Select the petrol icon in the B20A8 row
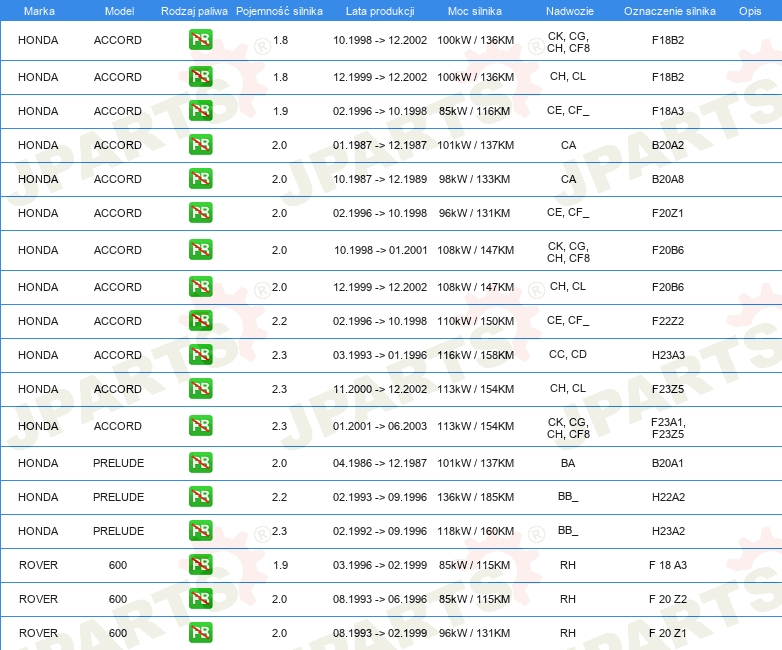782x650 pixels. (200, 179)
